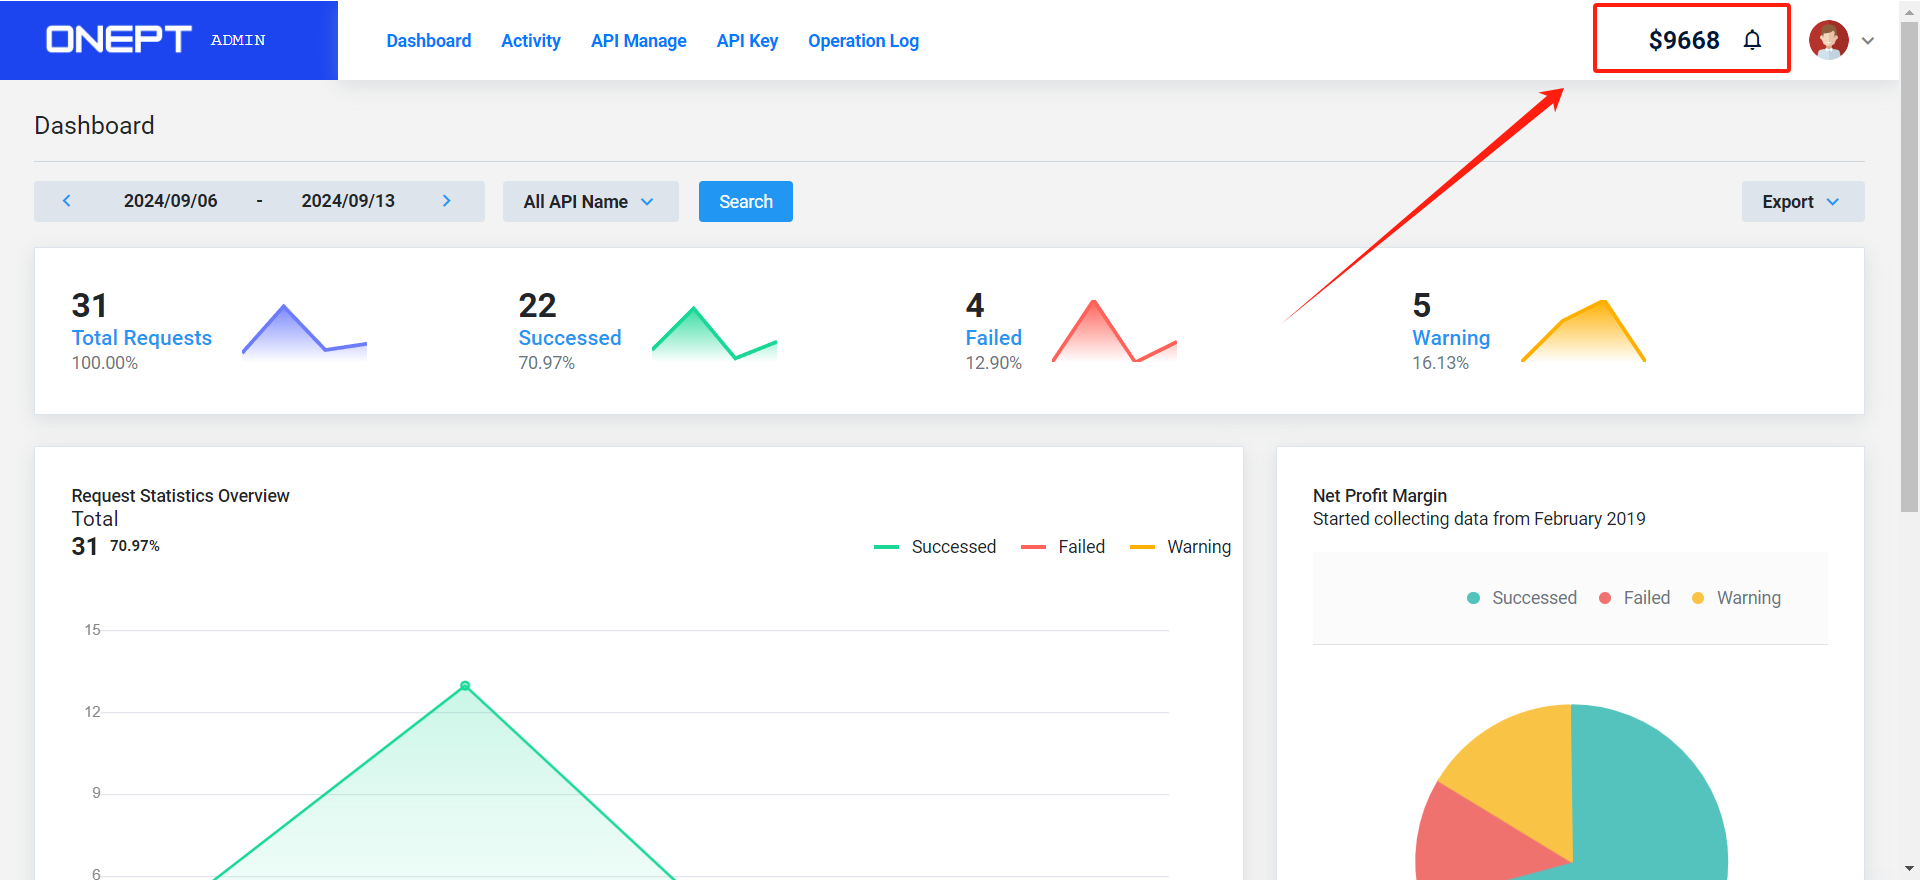Click the ONEPT admin logo
Image resolution: width=1920 pixels, height=880 pixels.
tap(156, 40)
